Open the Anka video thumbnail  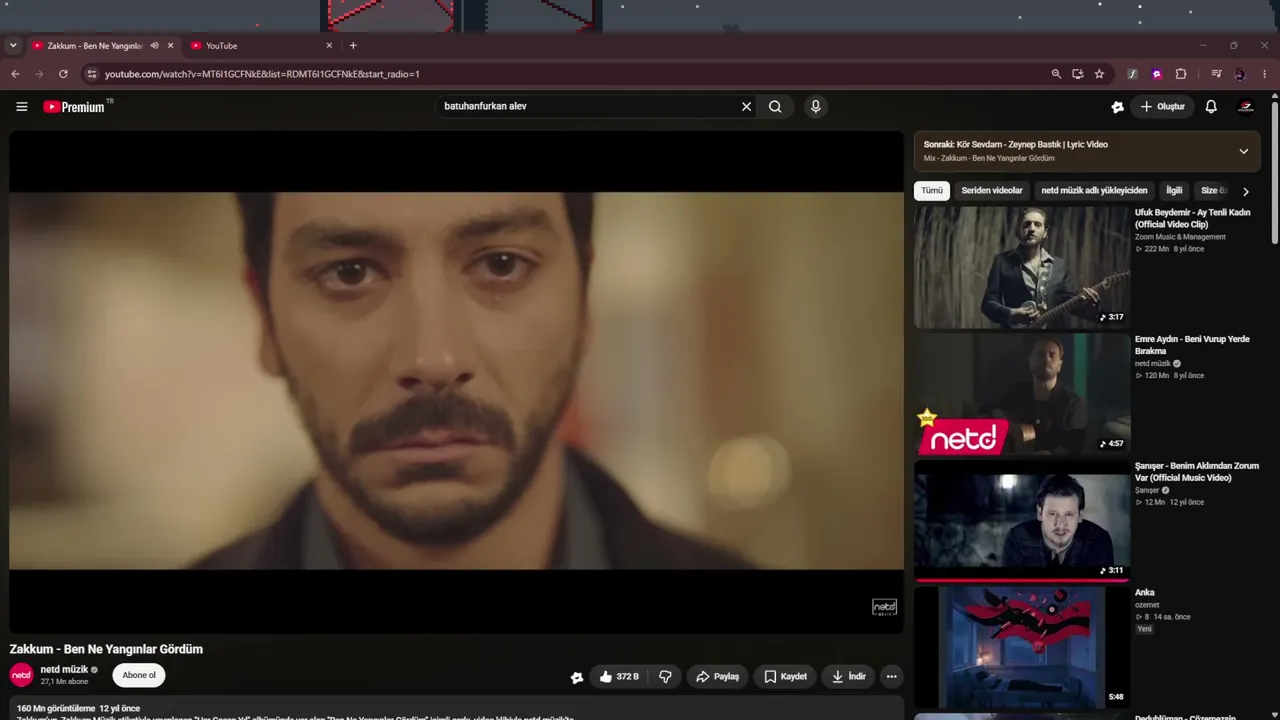(1022, 647)
